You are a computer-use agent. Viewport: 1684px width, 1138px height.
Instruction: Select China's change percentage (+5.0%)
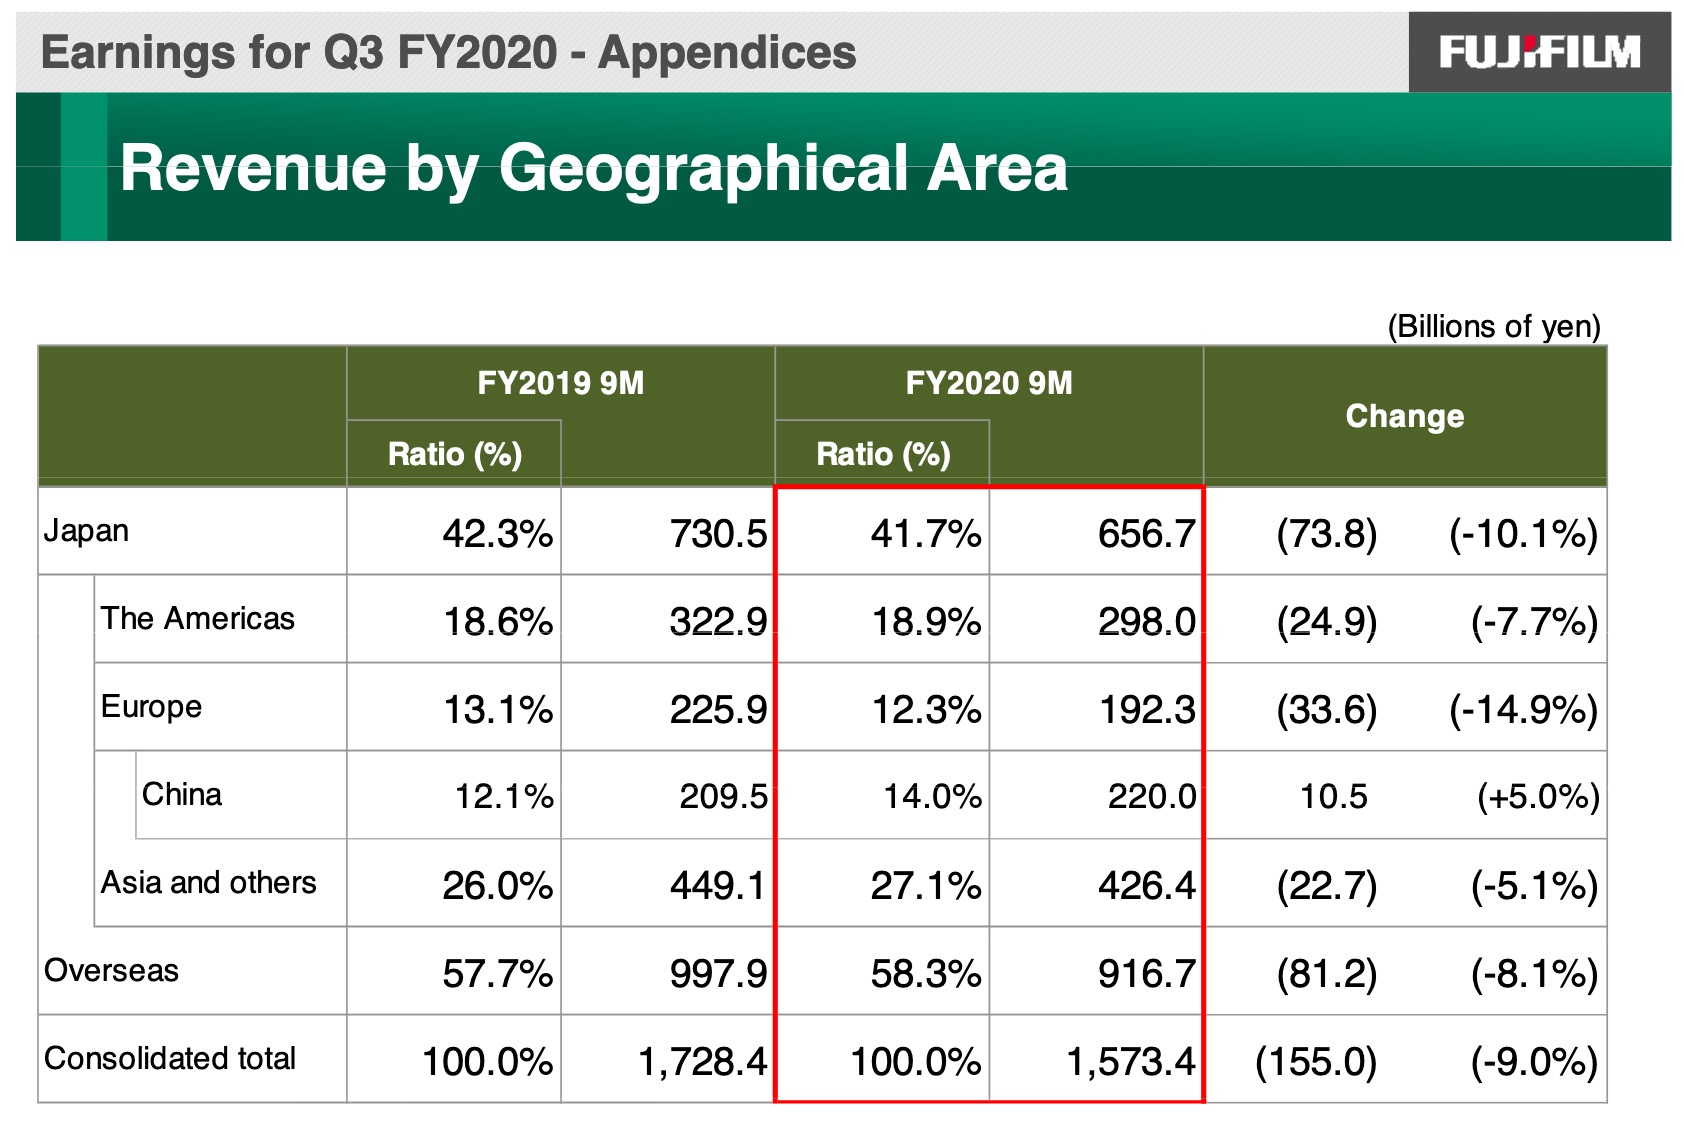(1537, 797)
